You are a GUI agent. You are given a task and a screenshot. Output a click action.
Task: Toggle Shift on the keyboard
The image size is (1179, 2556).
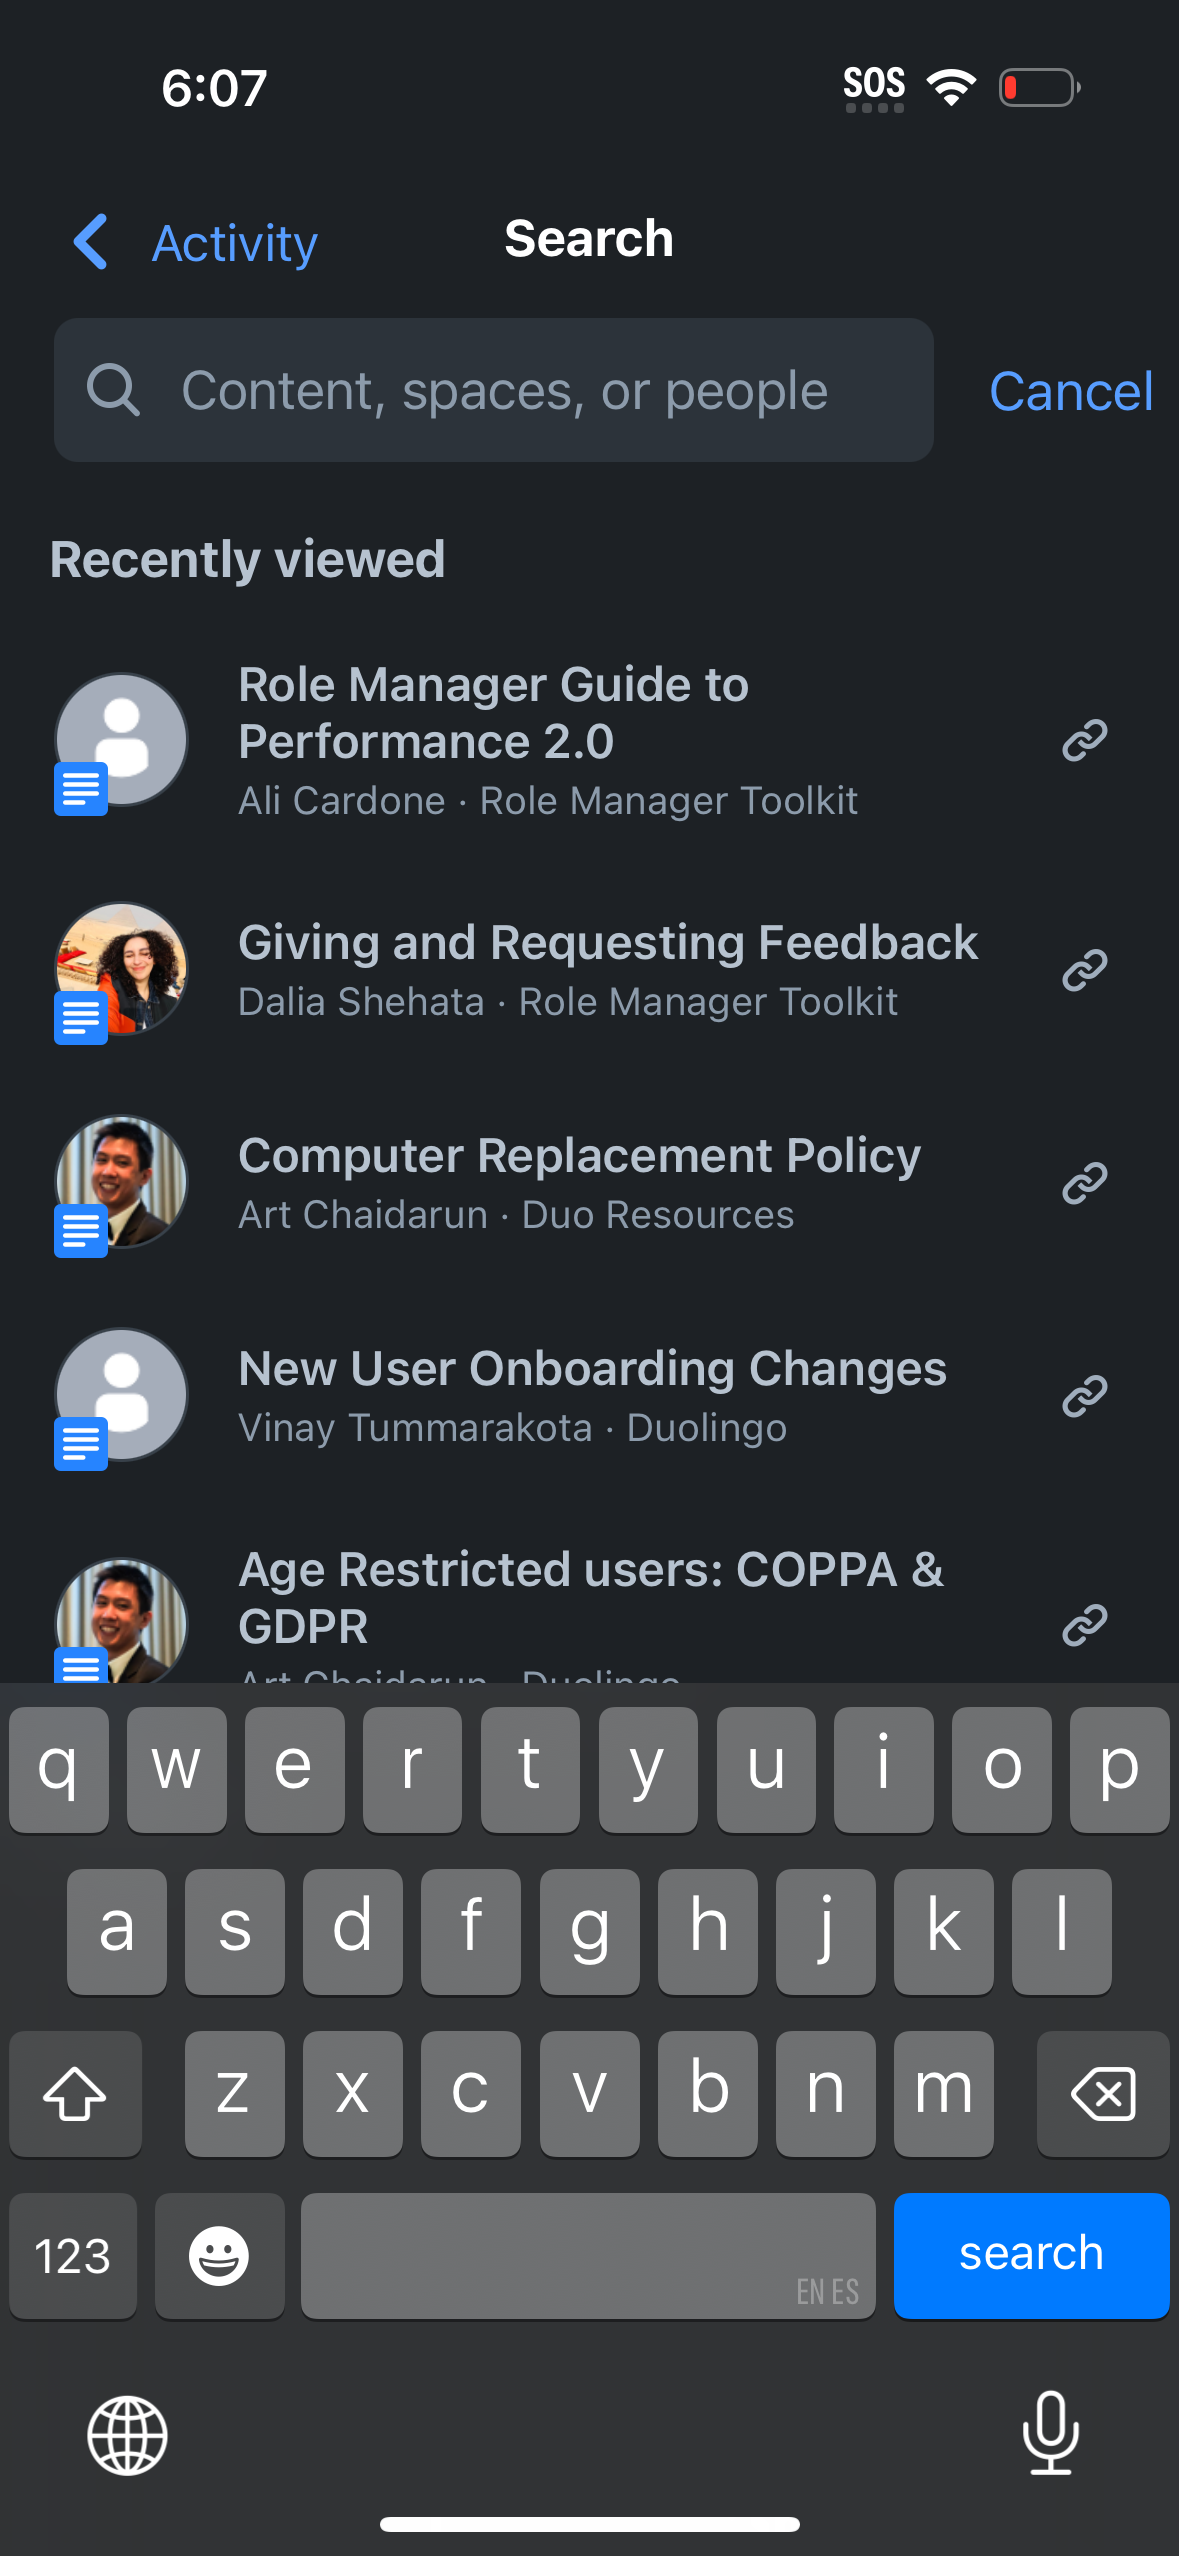point(75,2094)
